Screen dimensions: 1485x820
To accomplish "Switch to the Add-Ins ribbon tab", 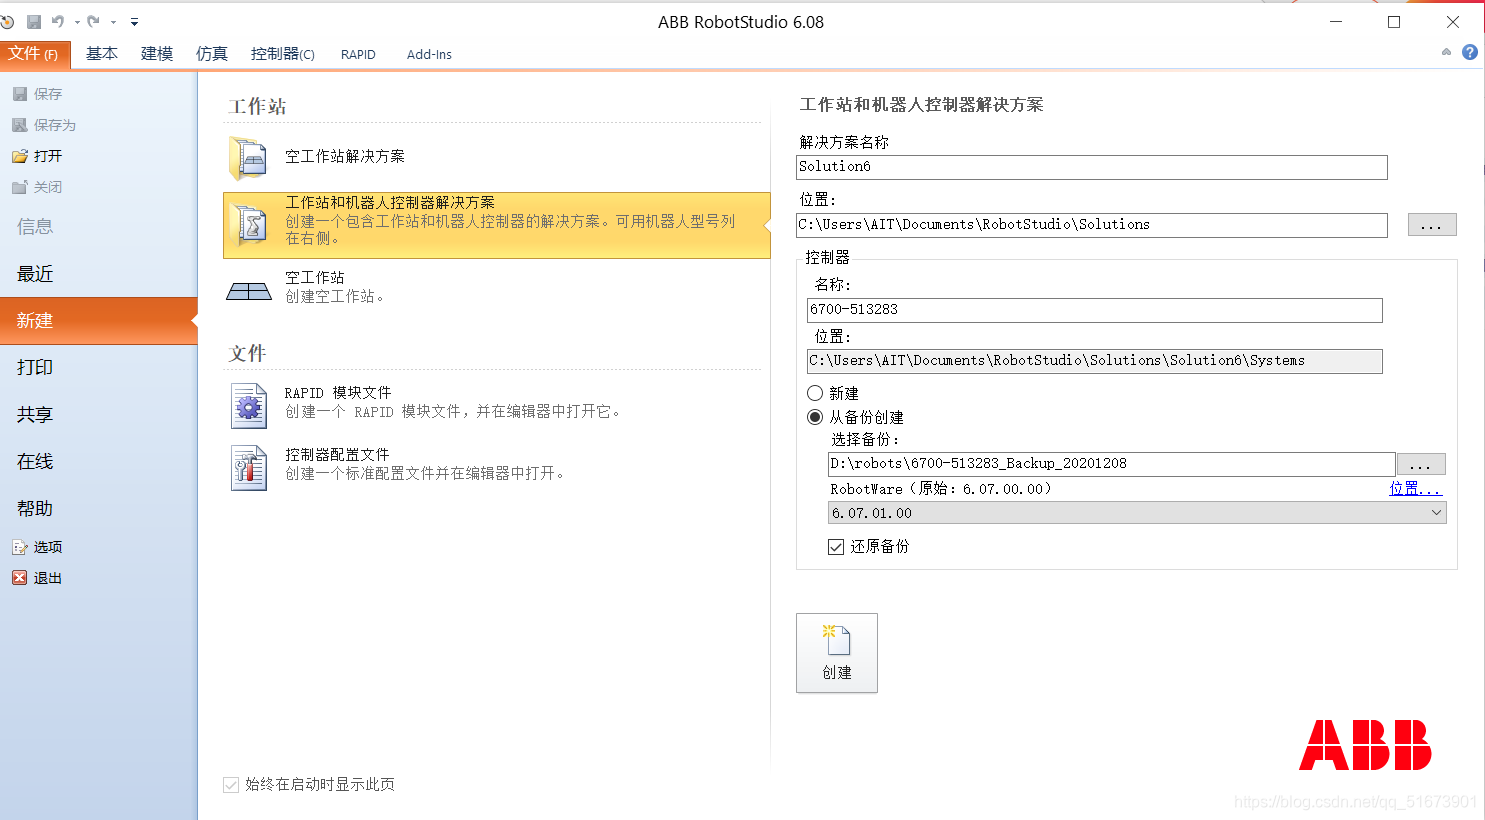I will pos(429,54).
